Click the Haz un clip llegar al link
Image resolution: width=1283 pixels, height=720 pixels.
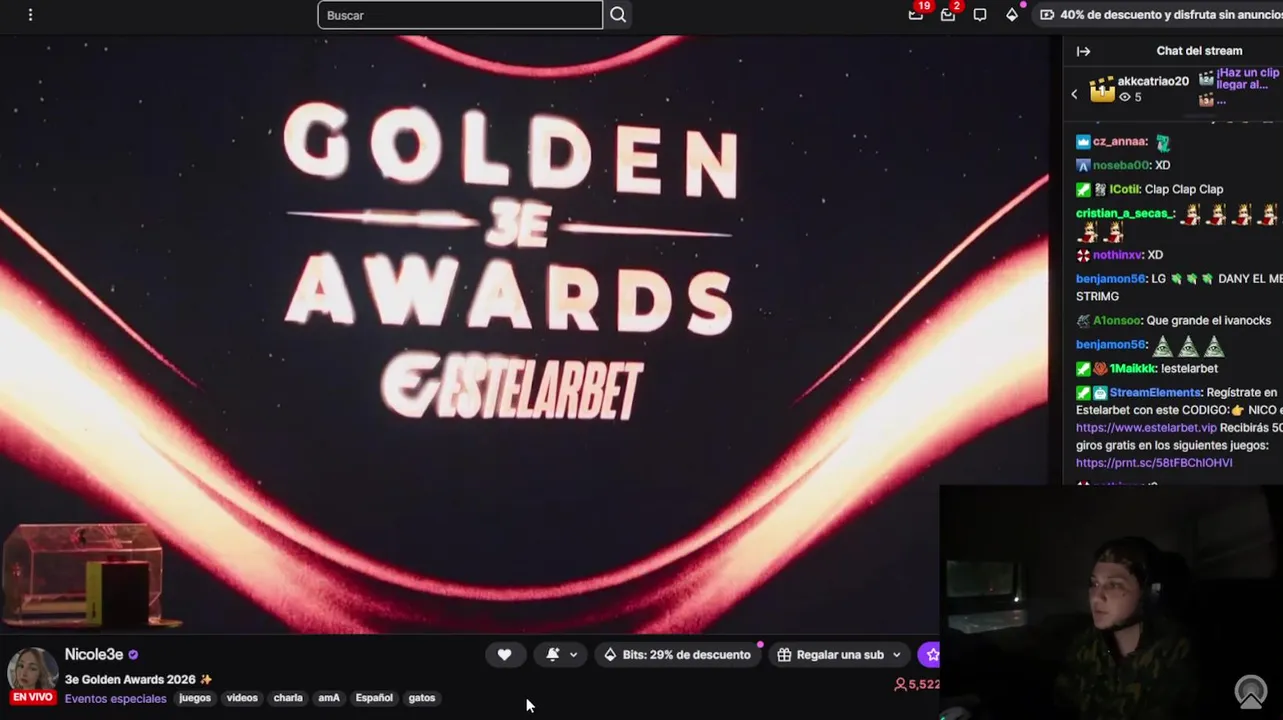click(x=1247, y=79)
